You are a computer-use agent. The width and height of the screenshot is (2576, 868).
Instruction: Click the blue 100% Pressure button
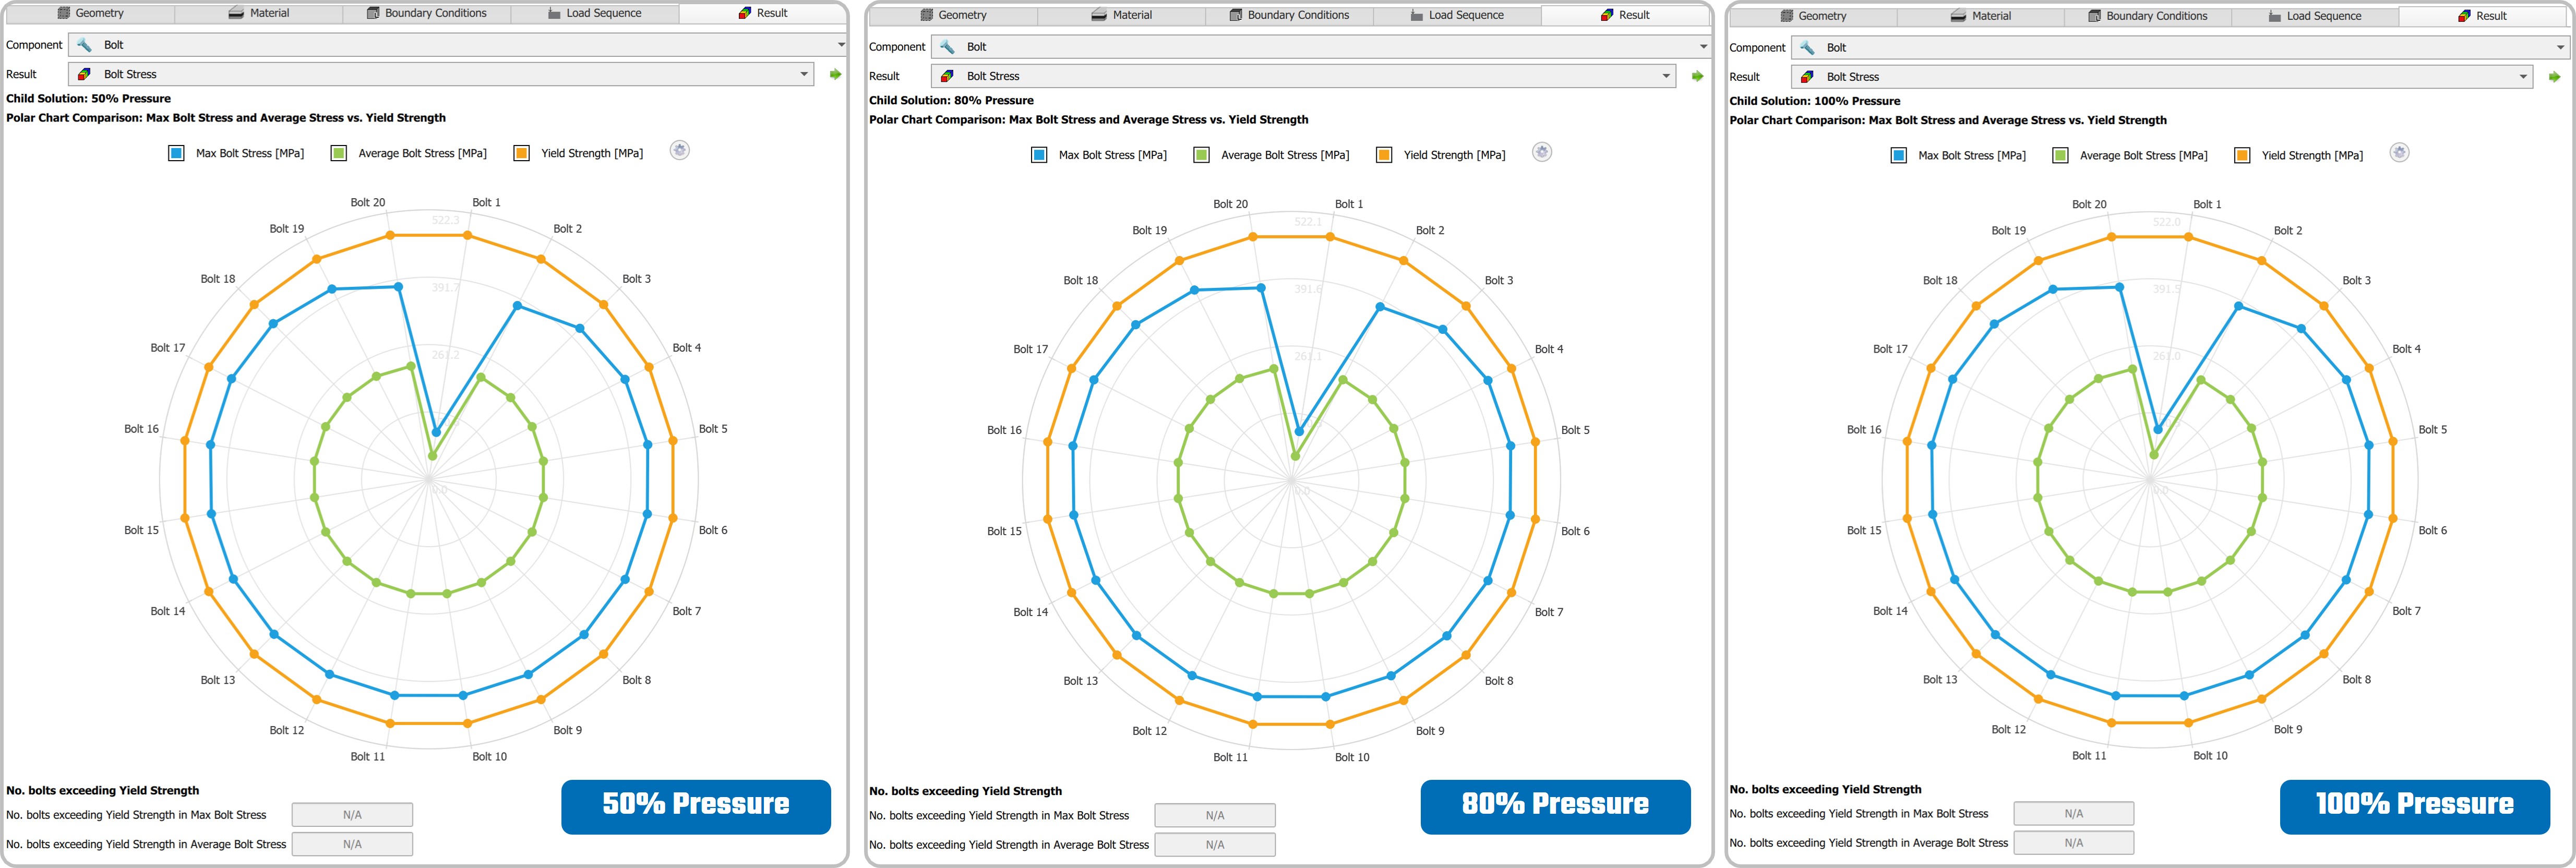point(2414,806)
